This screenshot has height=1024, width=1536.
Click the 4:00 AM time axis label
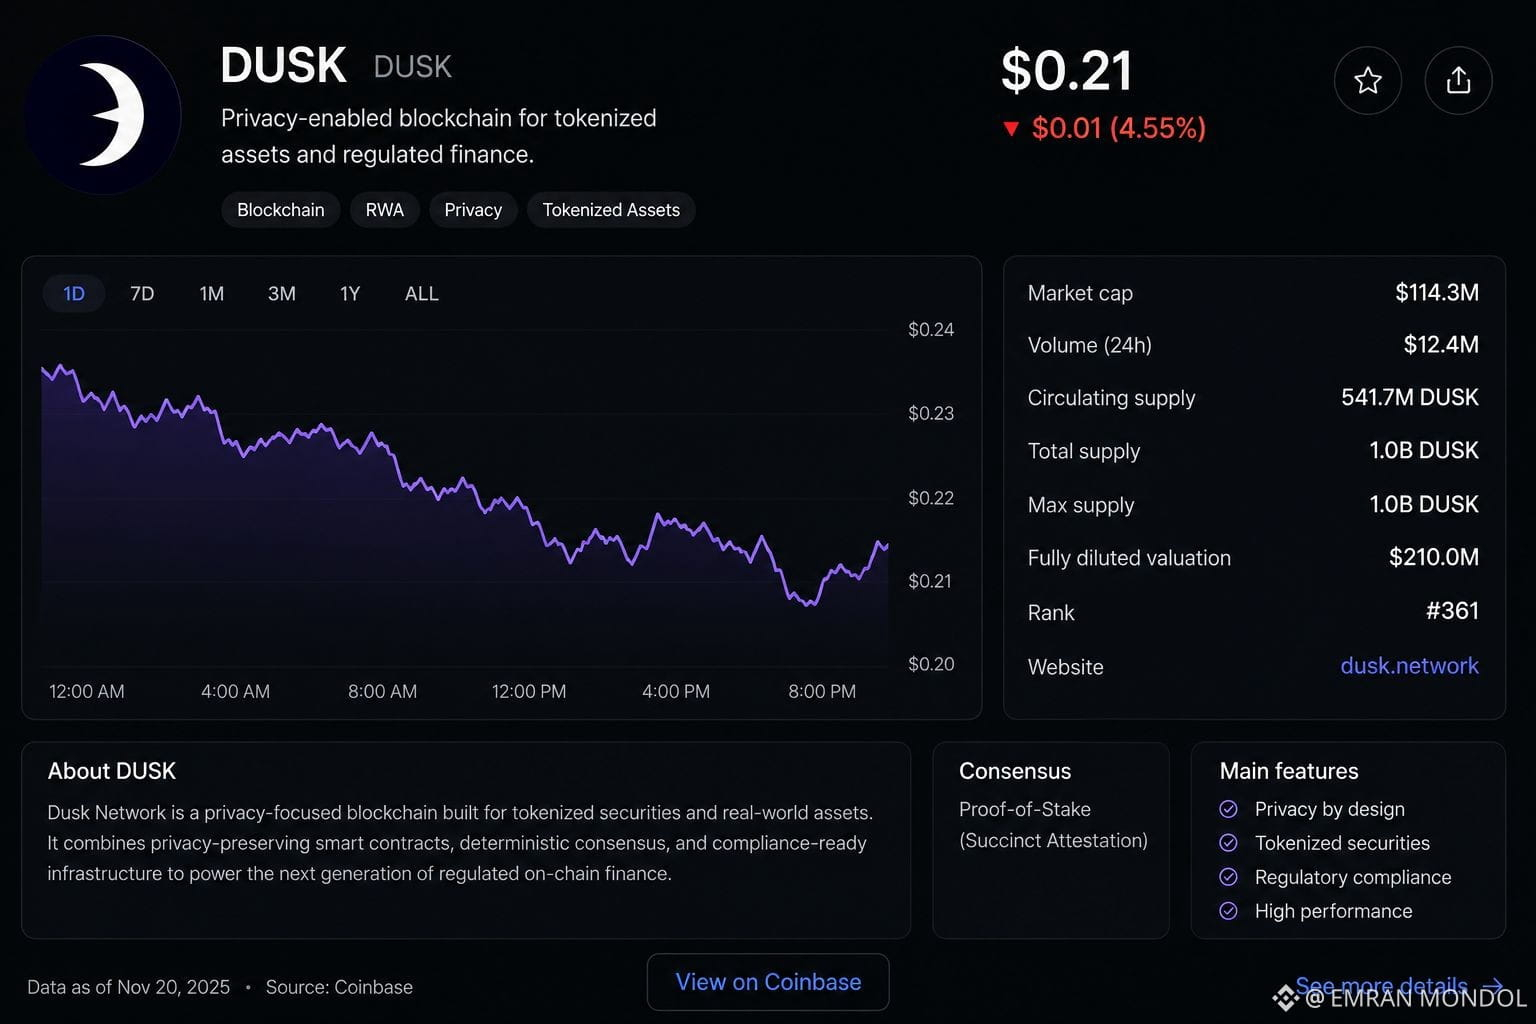(235, 692)
